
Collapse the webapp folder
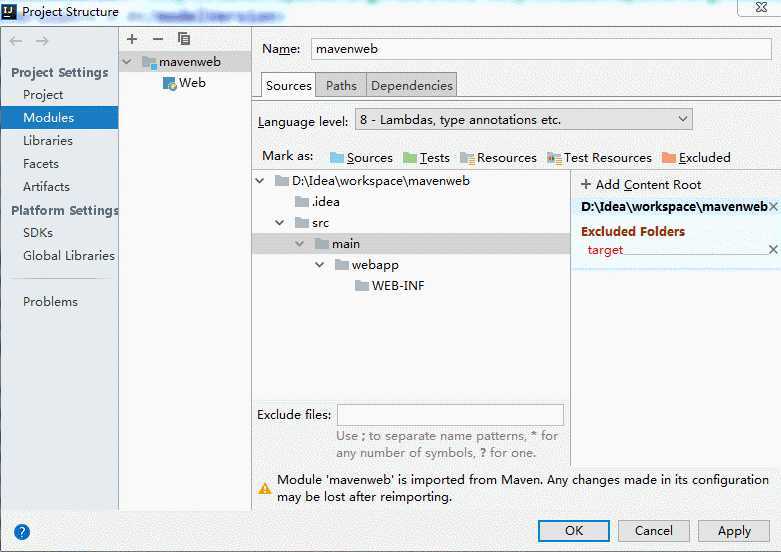click(319, 265)
